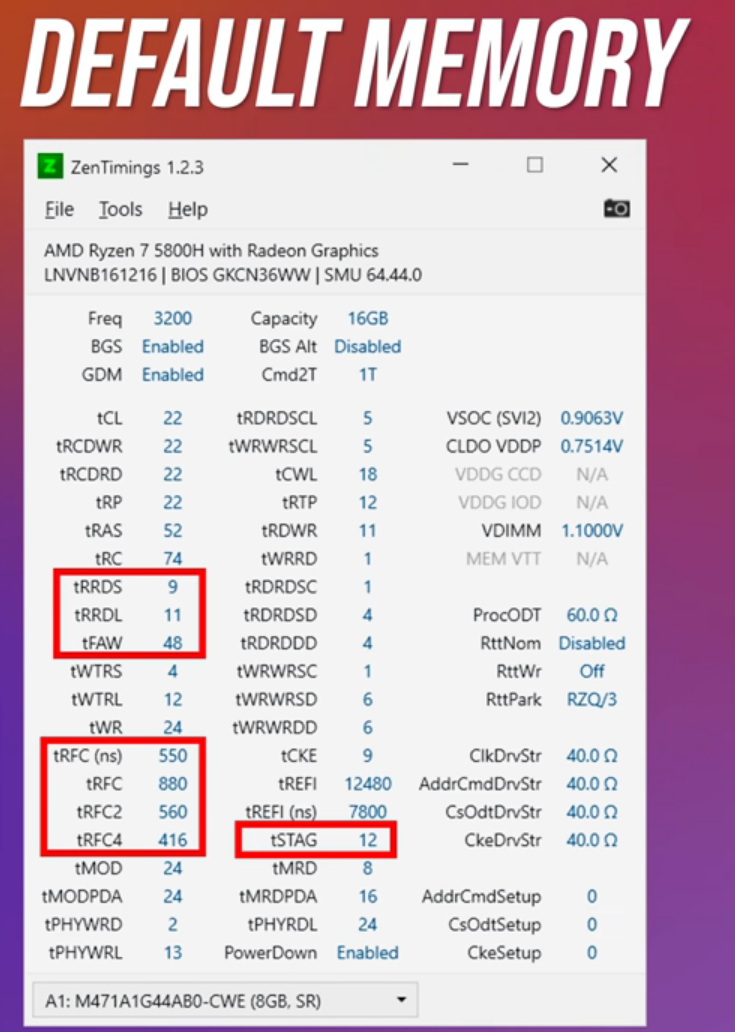Click the tRDWR value 11
Image resolution: width=735 pixels, height=1032 pixels.
pyautogui.click(x=368, y=531)
